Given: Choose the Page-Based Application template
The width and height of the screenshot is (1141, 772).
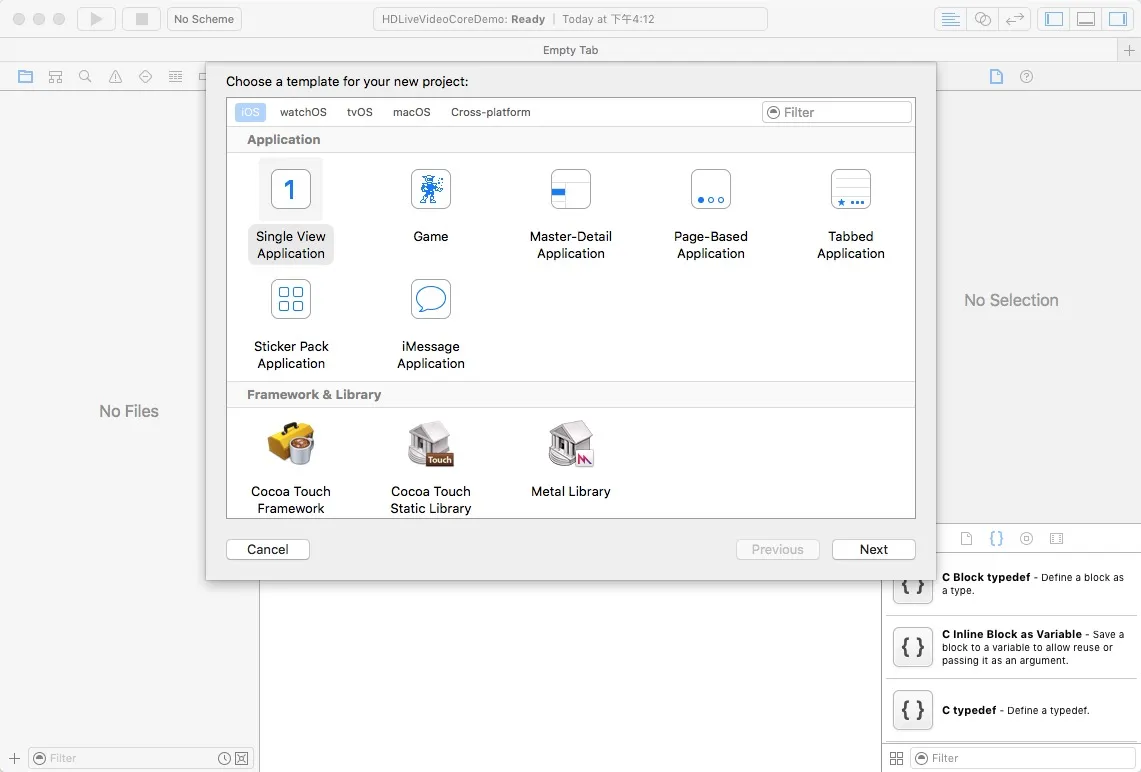Looking at the screenshot, I should point(710,213).
